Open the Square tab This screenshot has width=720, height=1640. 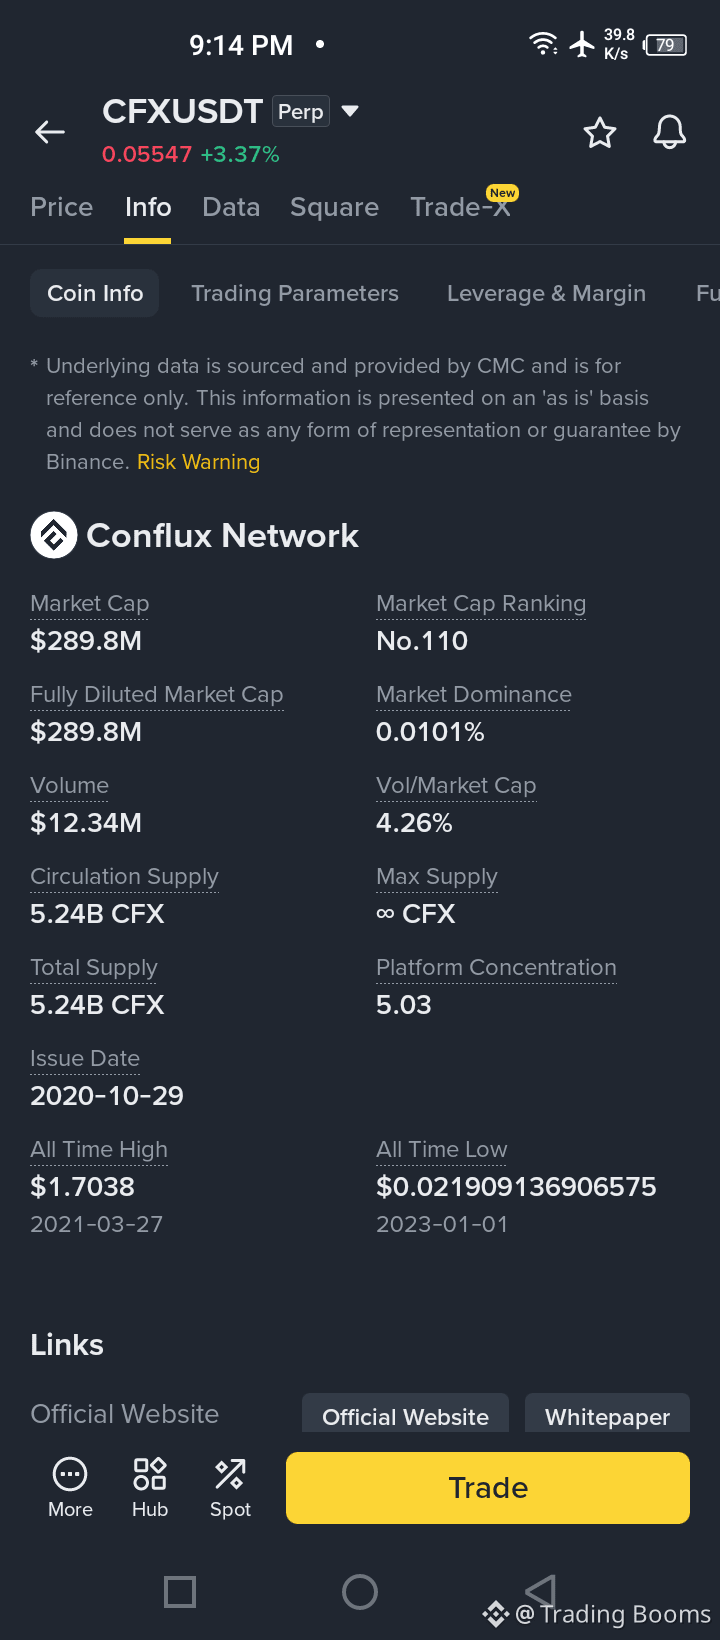point(334,207)
